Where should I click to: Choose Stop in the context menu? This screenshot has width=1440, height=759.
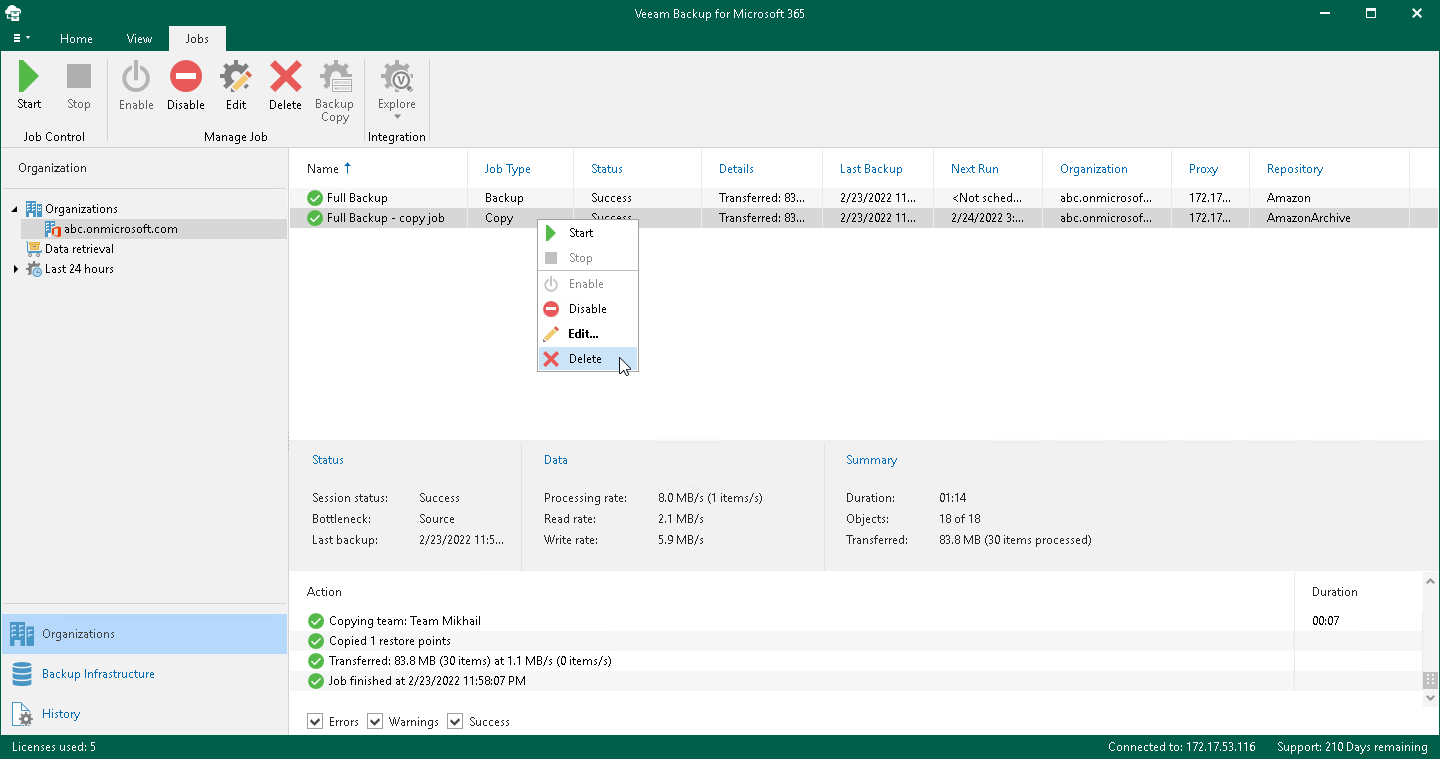pos(588,258)
